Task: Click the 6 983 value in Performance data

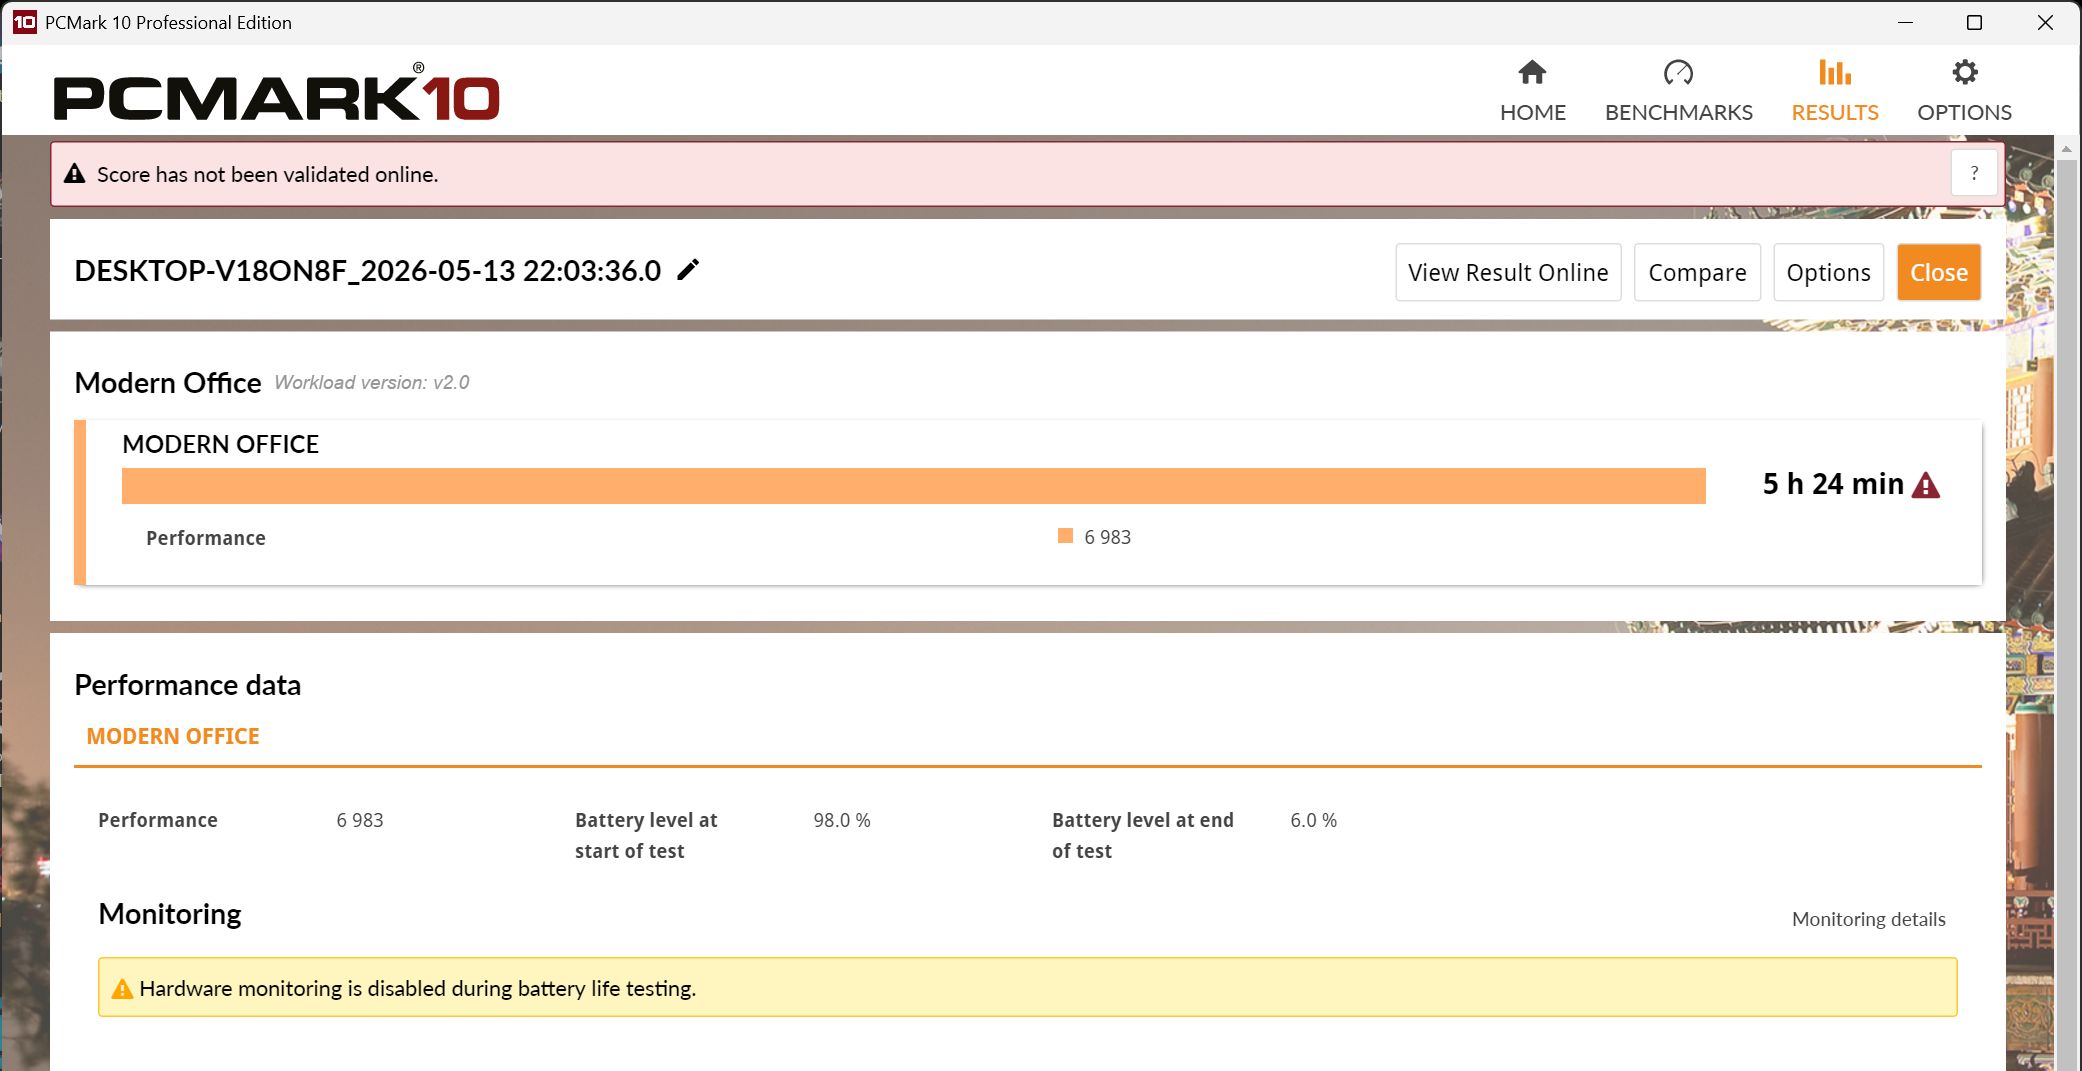Action: tap(360, 820)
